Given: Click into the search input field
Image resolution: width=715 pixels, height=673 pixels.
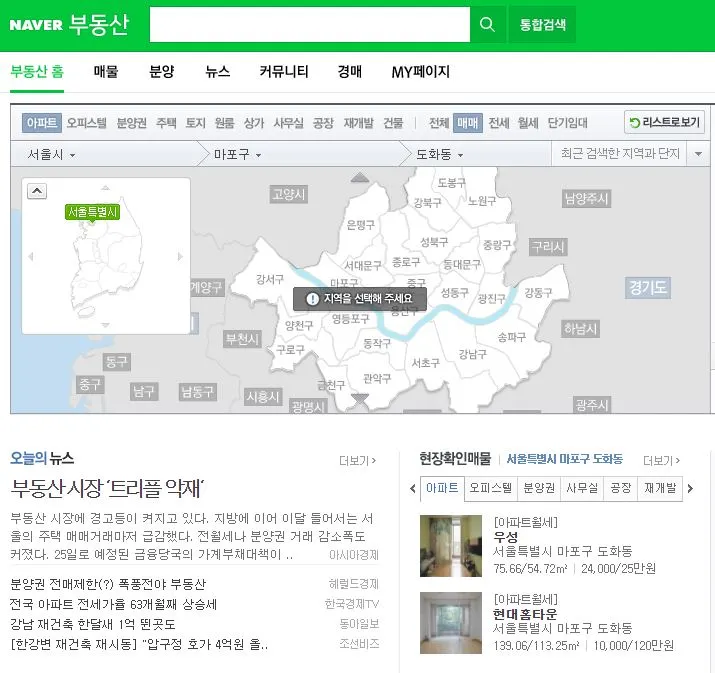Looking at the screenshot, I should pyautogui.click(x=310, y=24).
